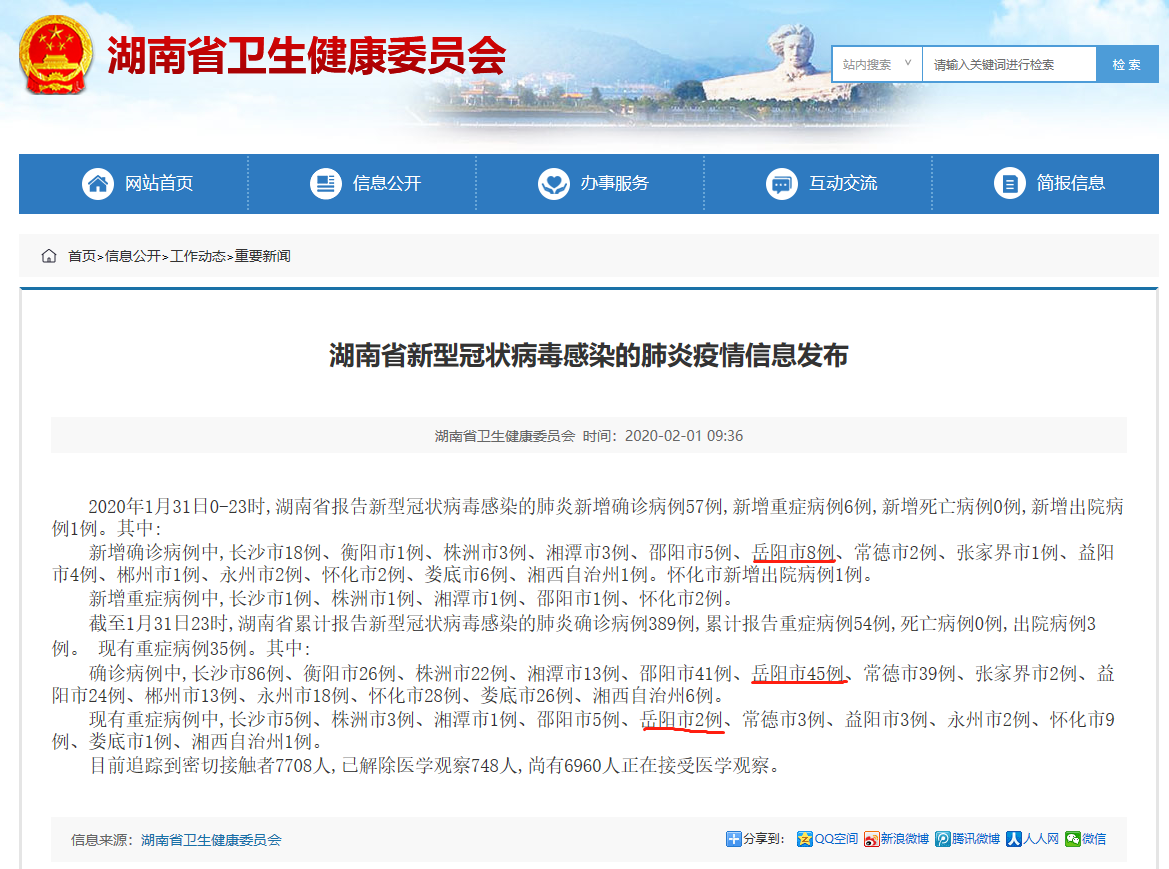
Task: Share this page to 人人网
Action: click(x=1033, y=839)
